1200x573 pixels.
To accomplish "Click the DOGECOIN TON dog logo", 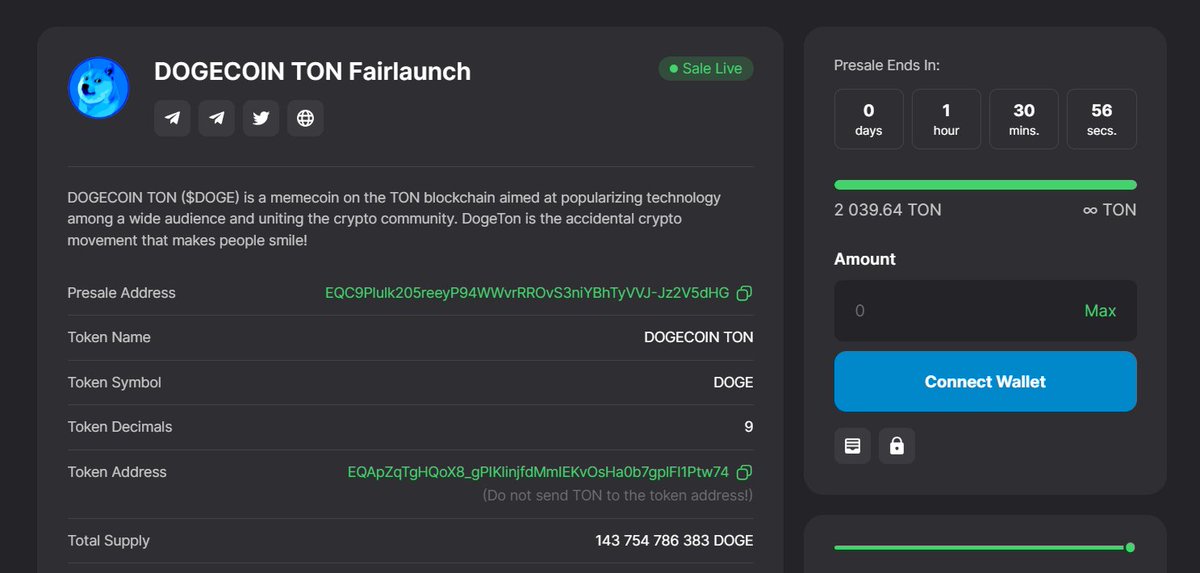I will tap(98, 88).
